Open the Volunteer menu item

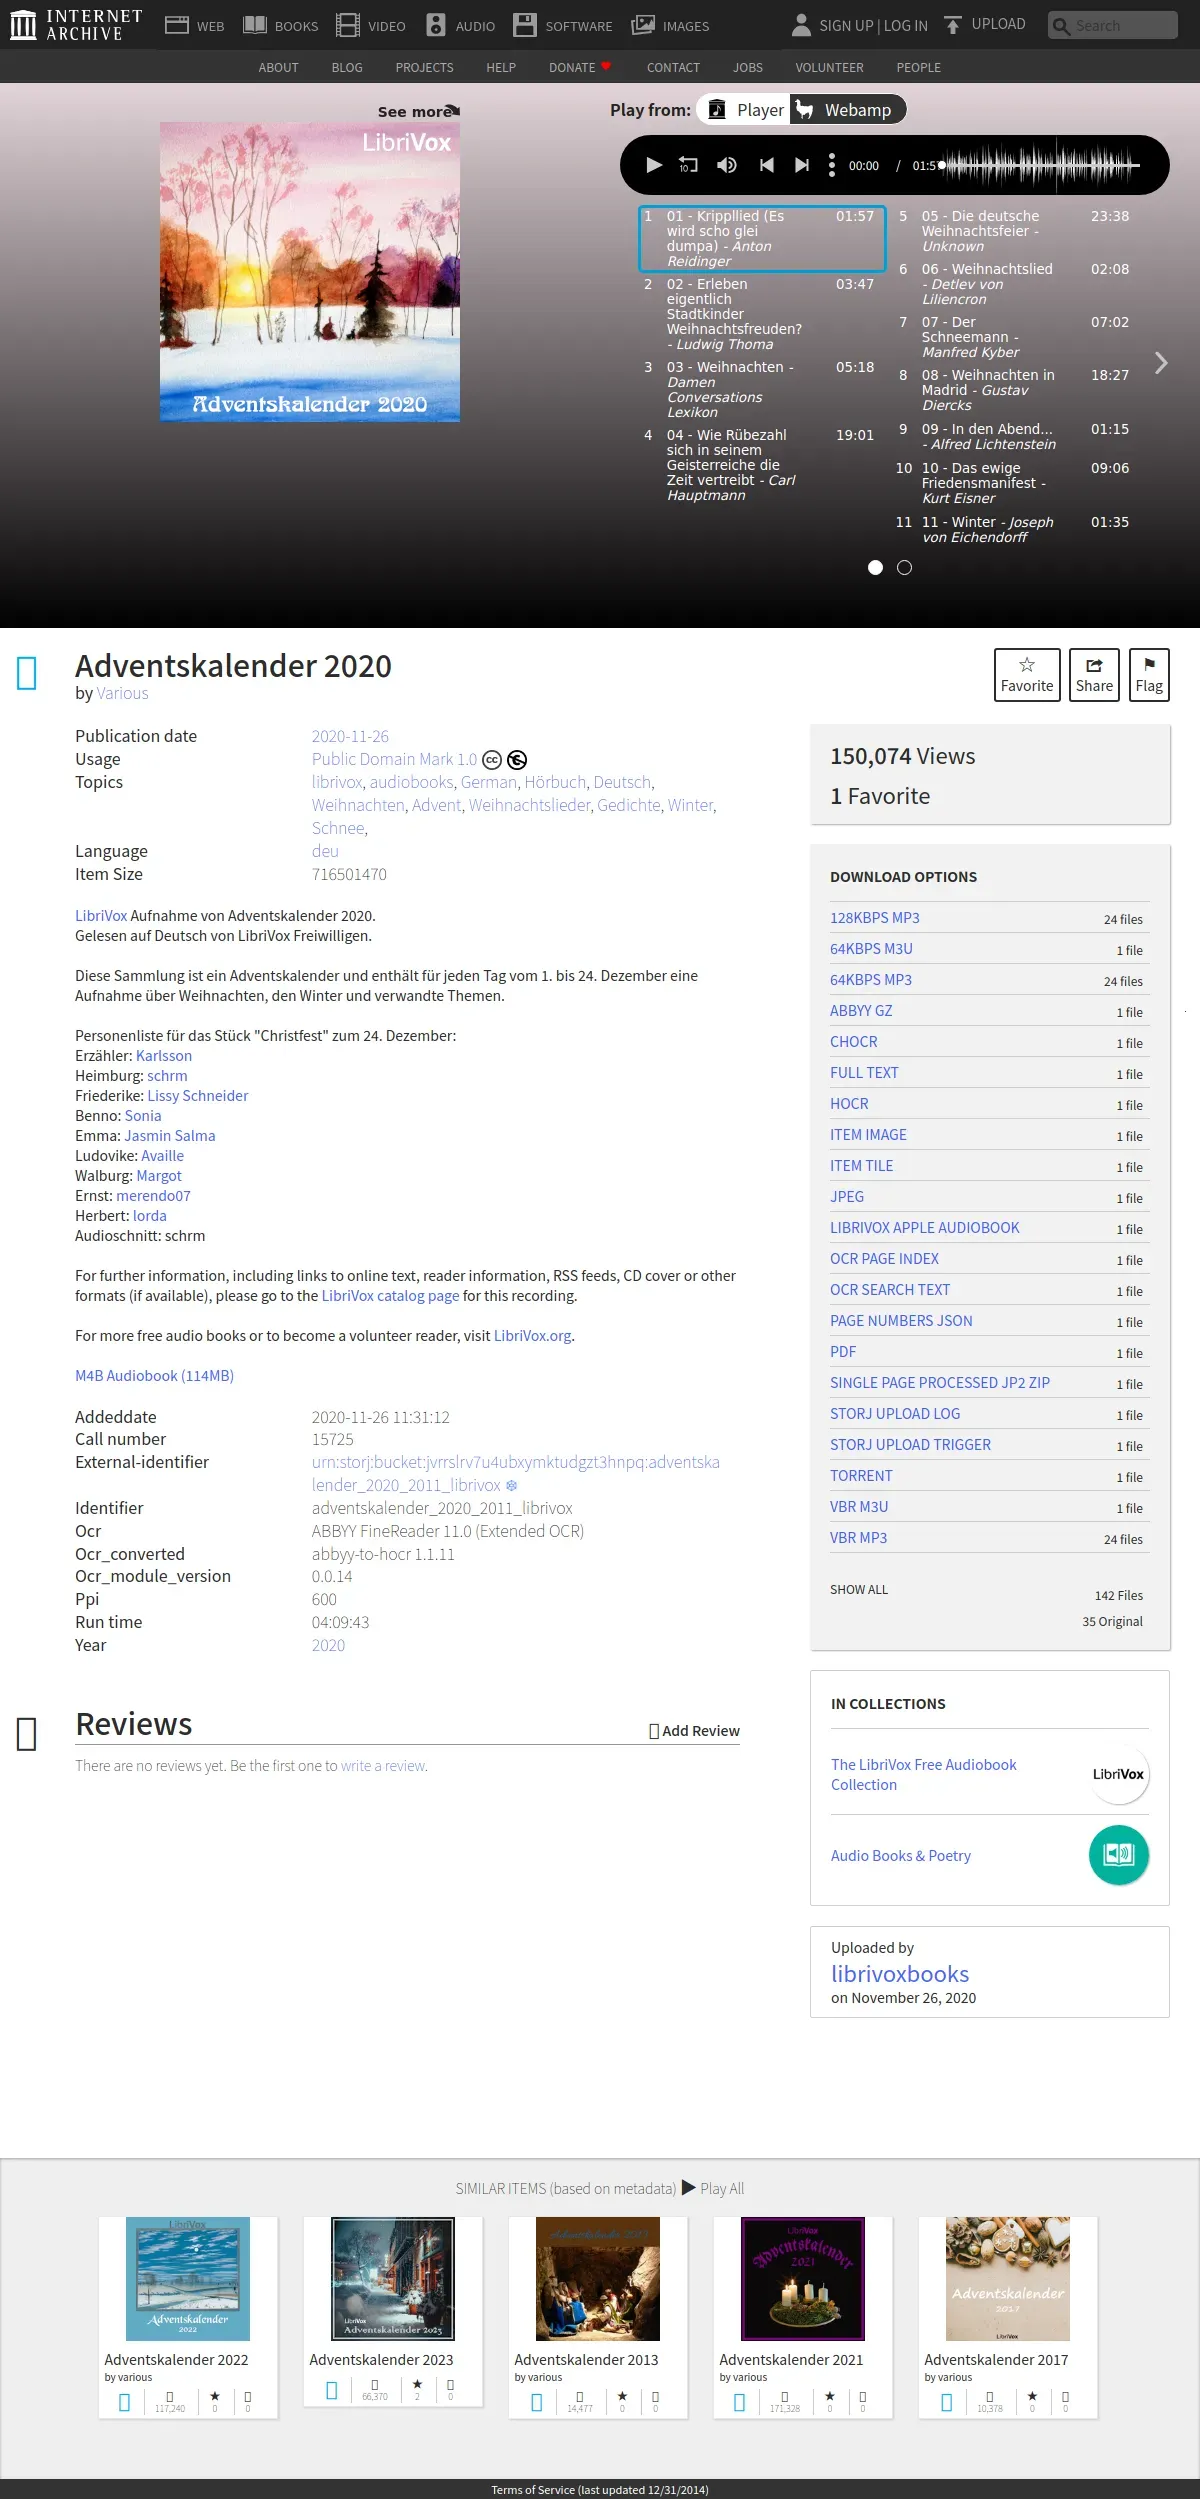[829, 68]
